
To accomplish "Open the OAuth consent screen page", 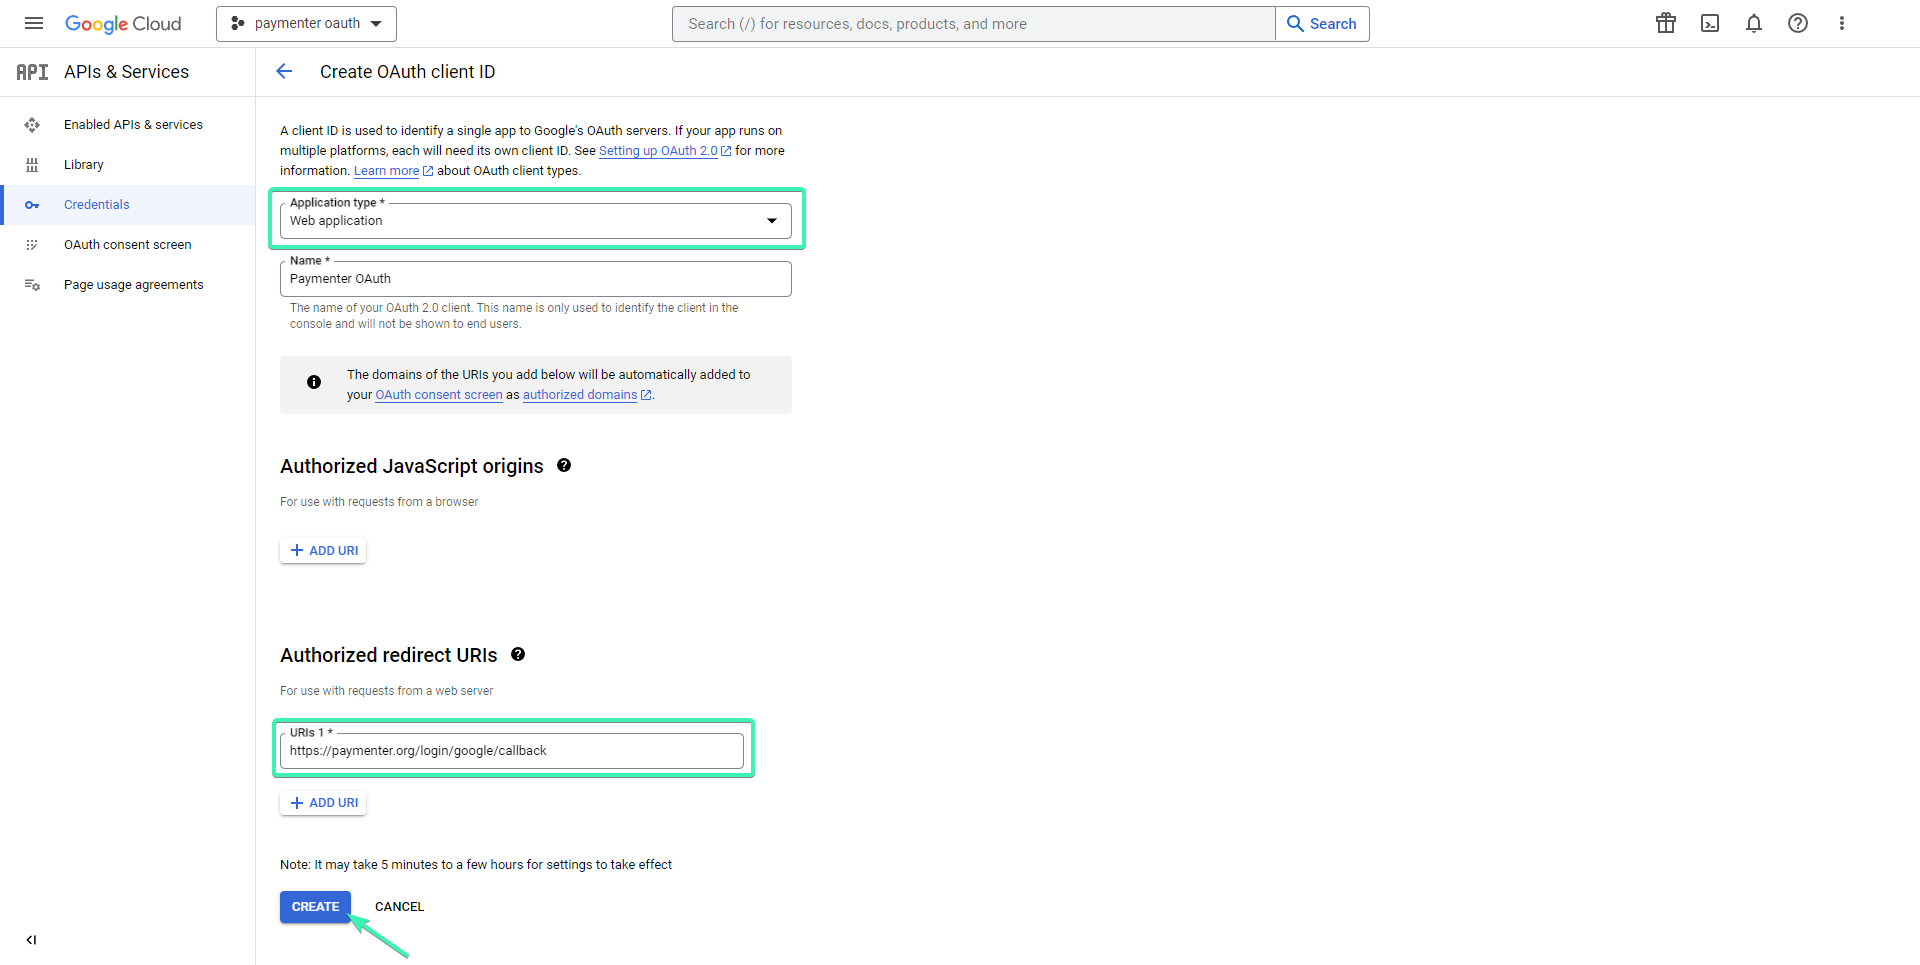I will click(x=127, y=244).
